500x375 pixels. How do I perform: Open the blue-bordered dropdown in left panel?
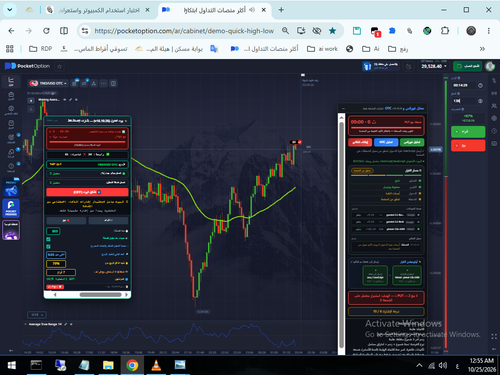[x=56, y=255]
